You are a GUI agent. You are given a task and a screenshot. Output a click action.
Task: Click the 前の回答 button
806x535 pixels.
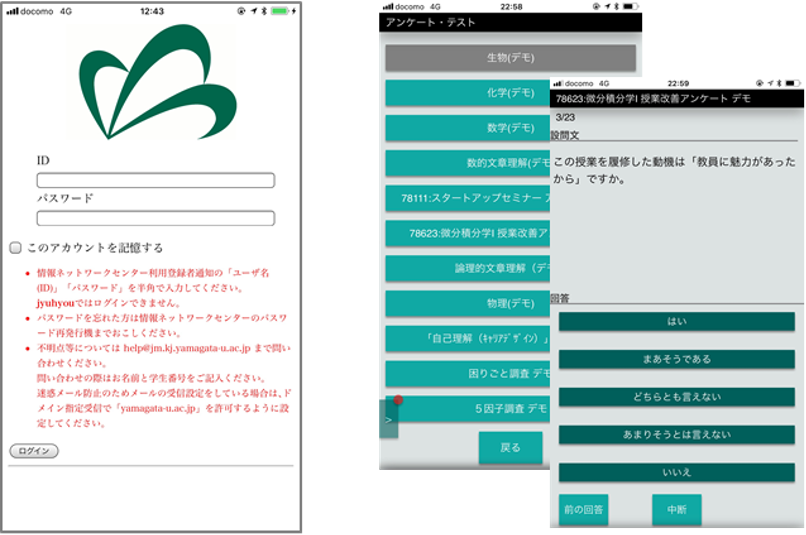click(583, 510)
